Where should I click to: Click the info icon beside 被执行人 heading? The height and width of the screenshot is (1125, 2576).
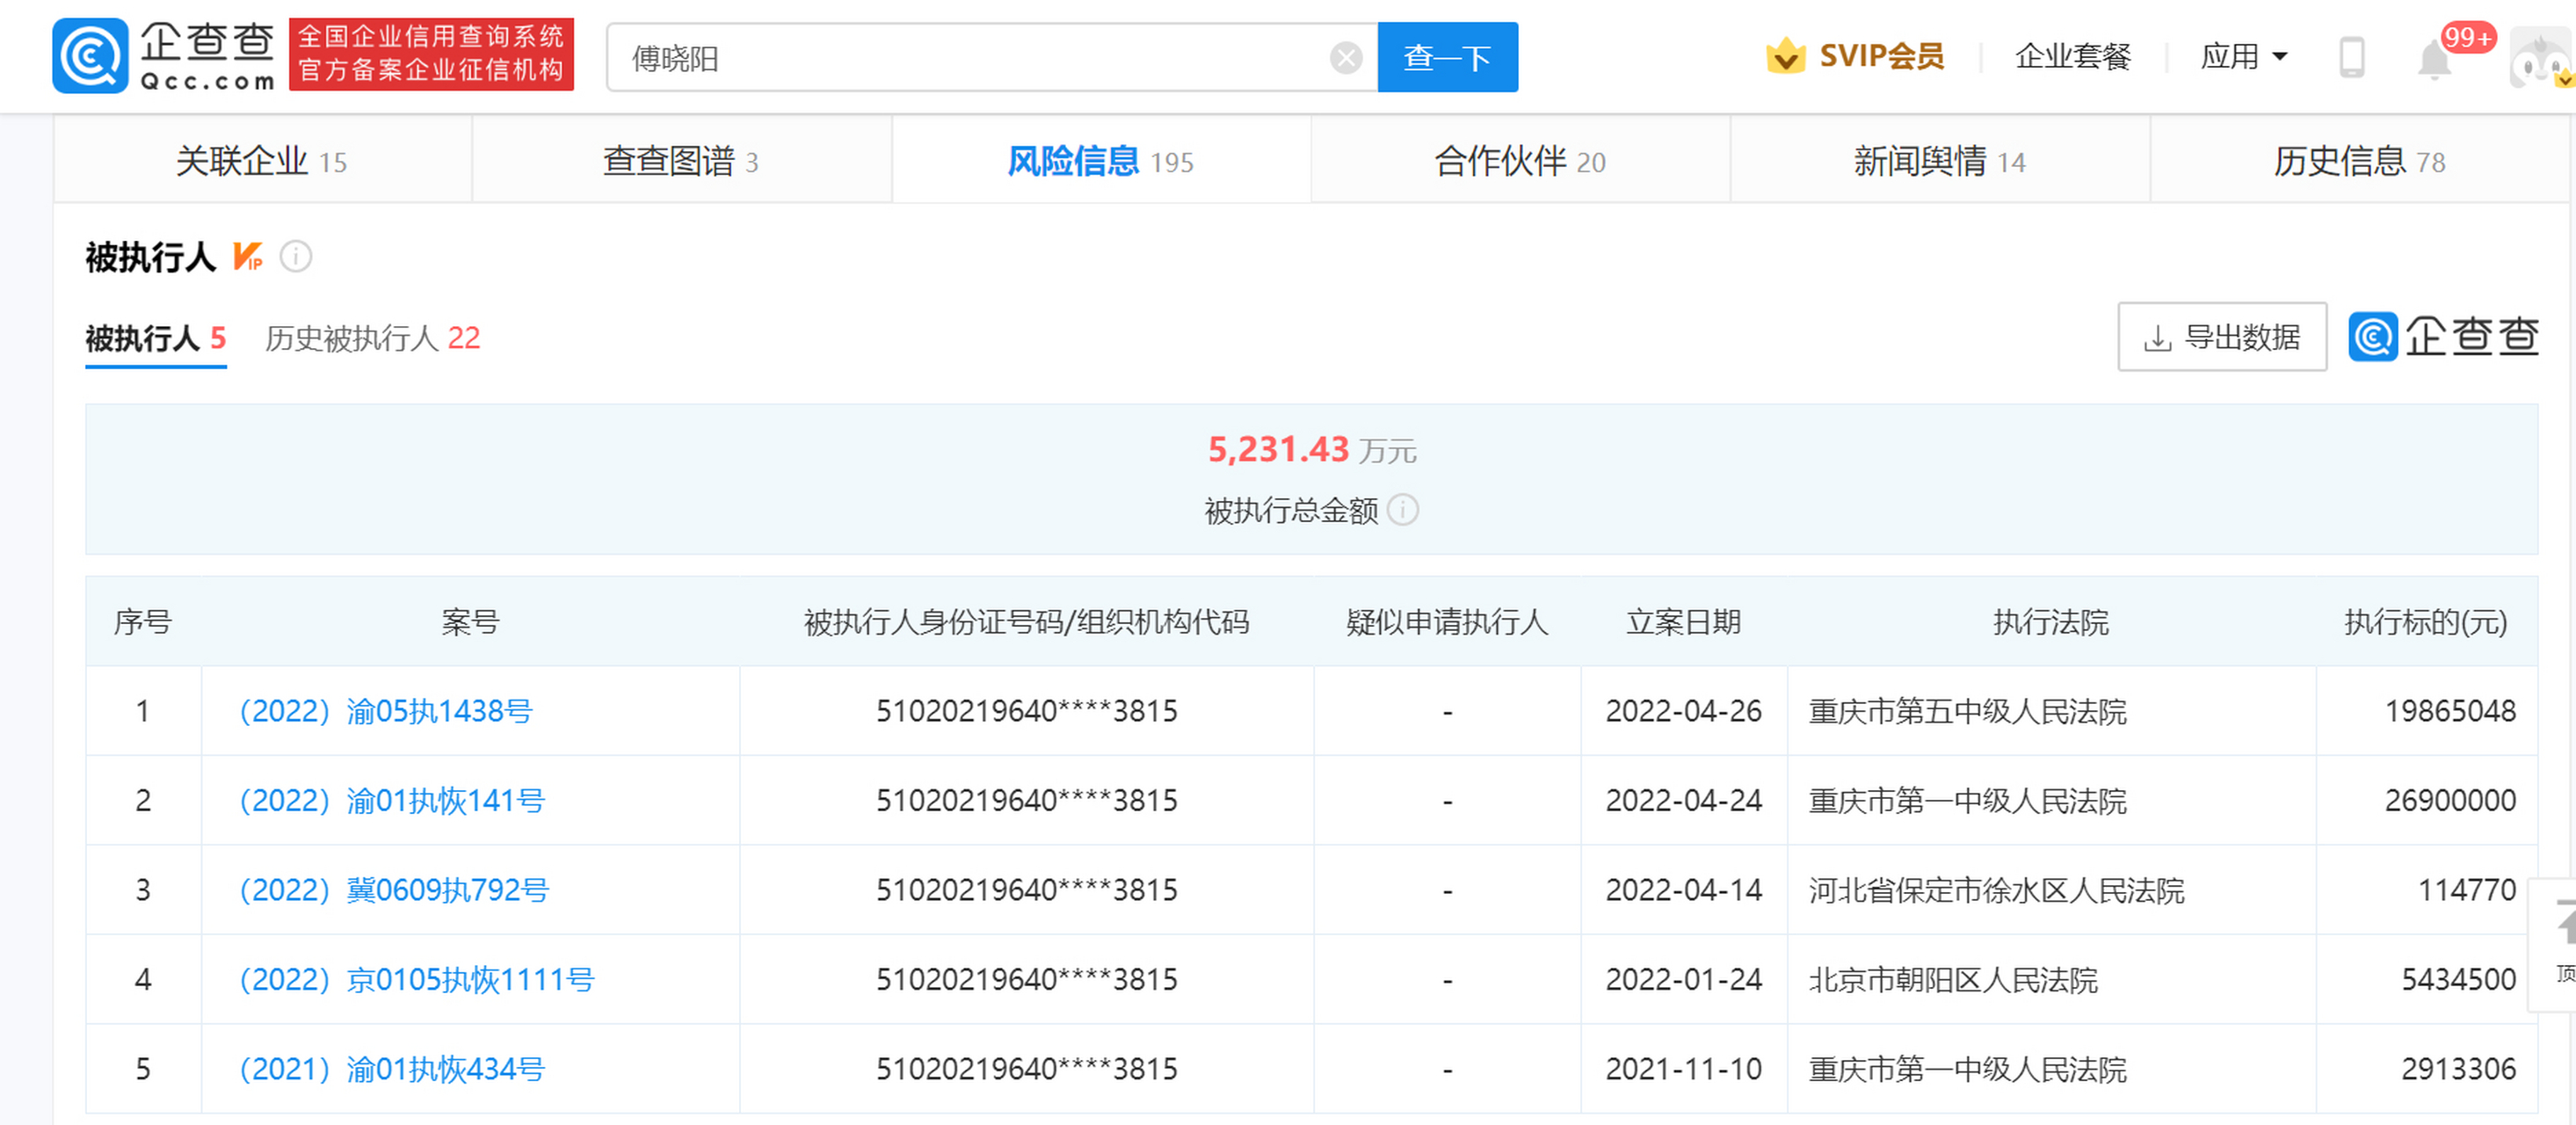click(294, 257)
